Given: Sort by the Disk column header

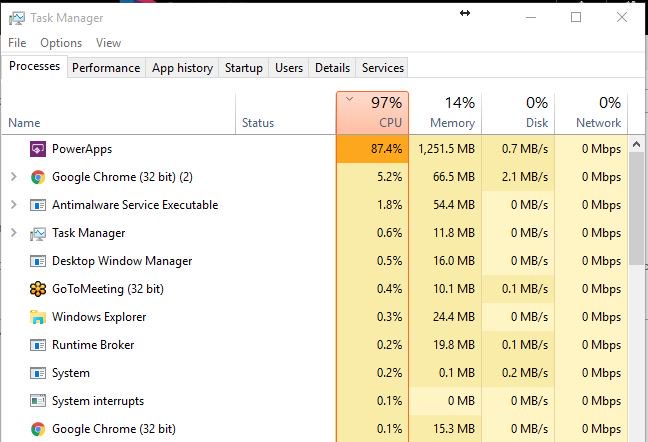Looking at the screenshot, I should pyautogui.click(x=518, y=114).
